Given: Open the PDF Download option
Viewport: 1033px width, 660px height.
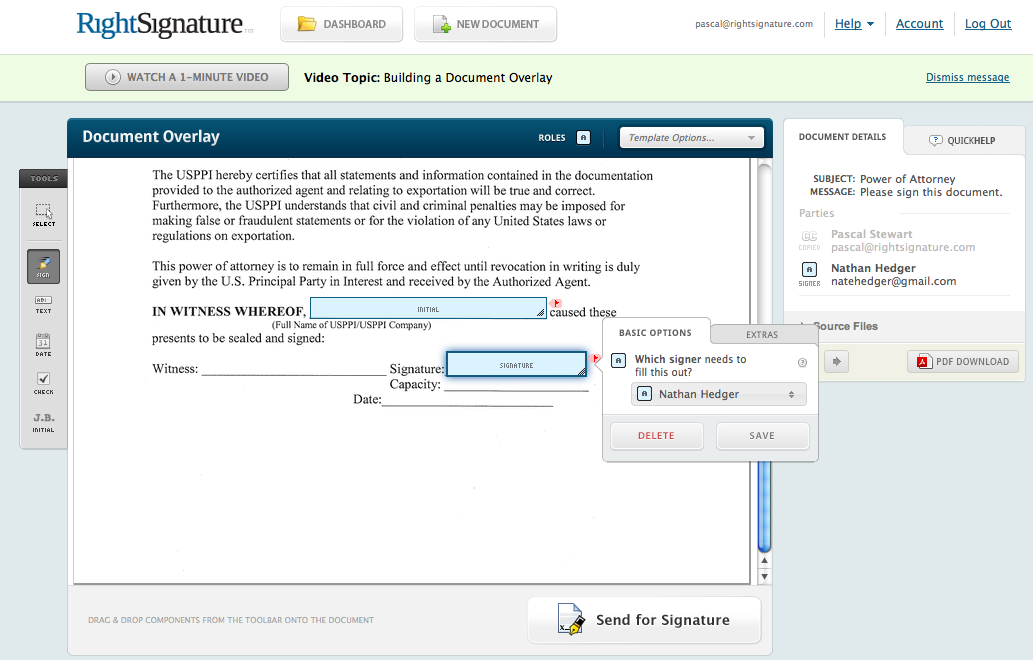Looking at the screenshot, I should tap(962, 361).
